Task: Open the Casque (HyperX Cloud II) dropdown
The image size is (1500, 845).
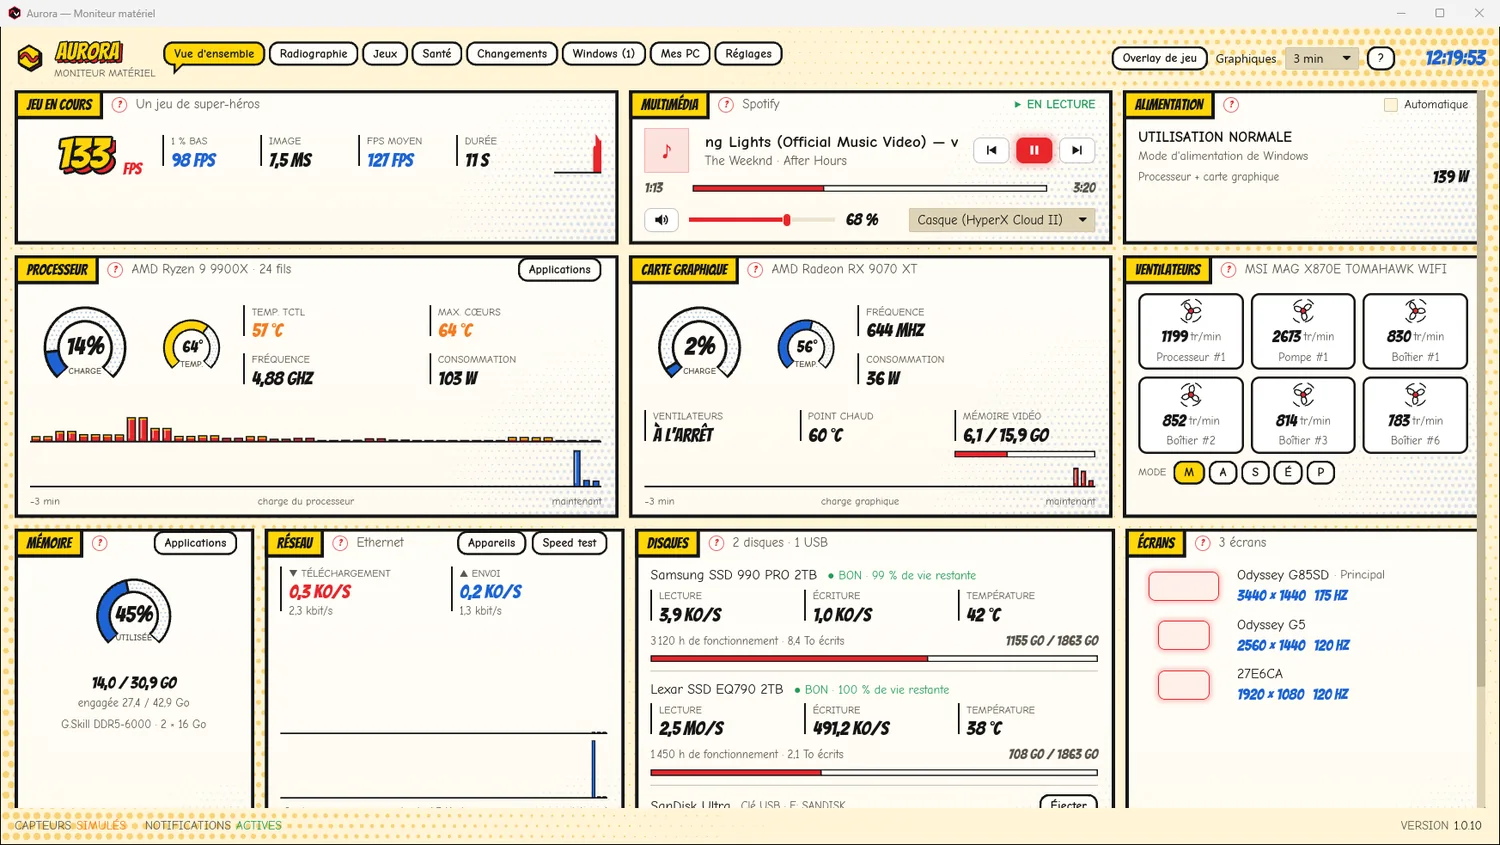Action: (x=1002, y=220)
